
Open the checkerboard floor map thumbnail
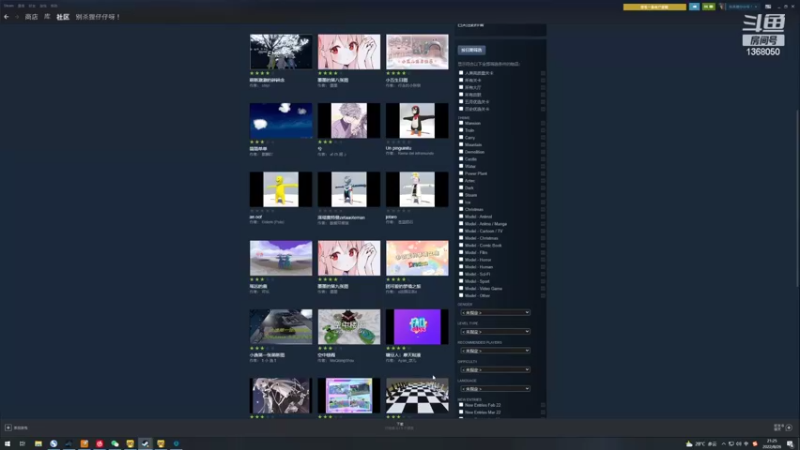click(417, 395)
